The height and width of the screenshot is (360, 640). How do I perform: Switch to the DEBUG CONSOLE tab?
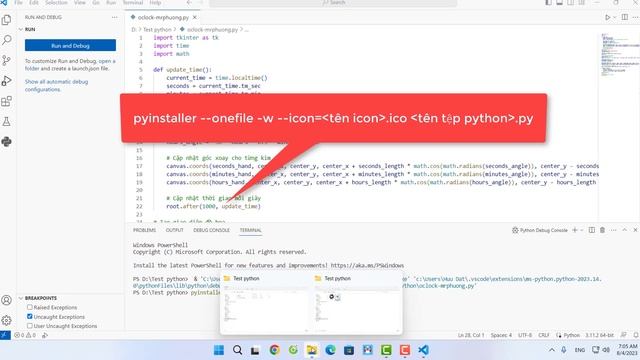click(x=211, y=230)
